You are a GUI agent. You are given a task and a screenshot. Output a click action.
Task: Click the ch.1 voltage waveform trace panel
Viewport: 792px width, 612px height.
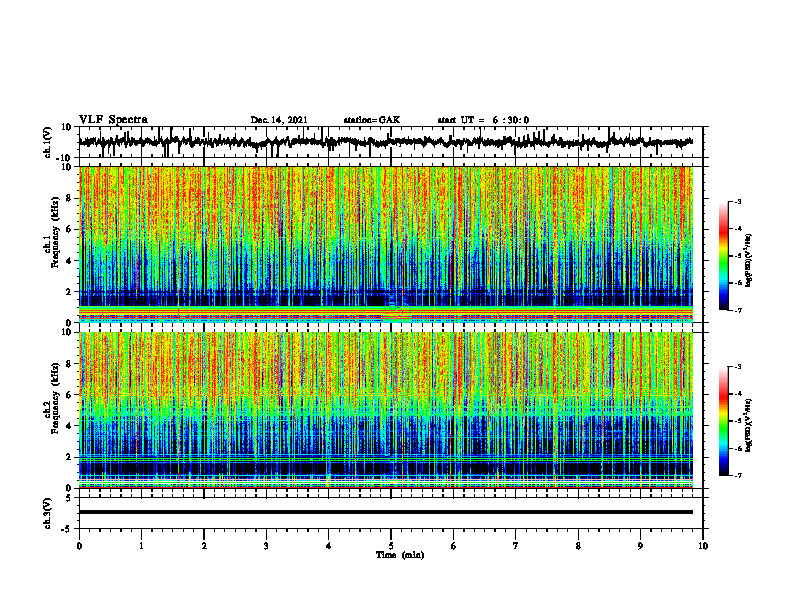point(391,142)
